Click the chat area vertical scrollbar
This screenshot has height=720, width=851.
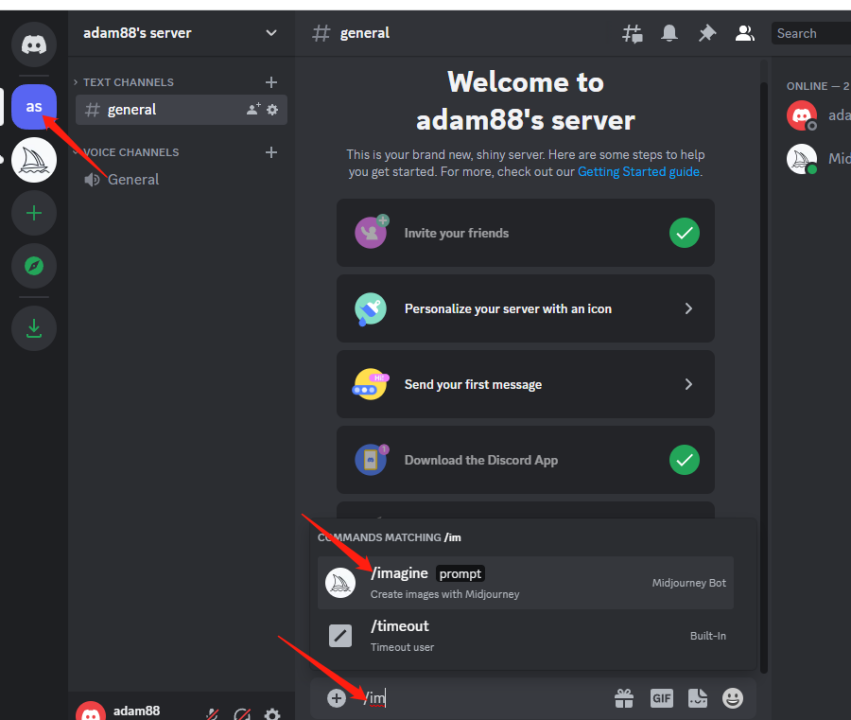pyautogui.click(x=764, y=377)
